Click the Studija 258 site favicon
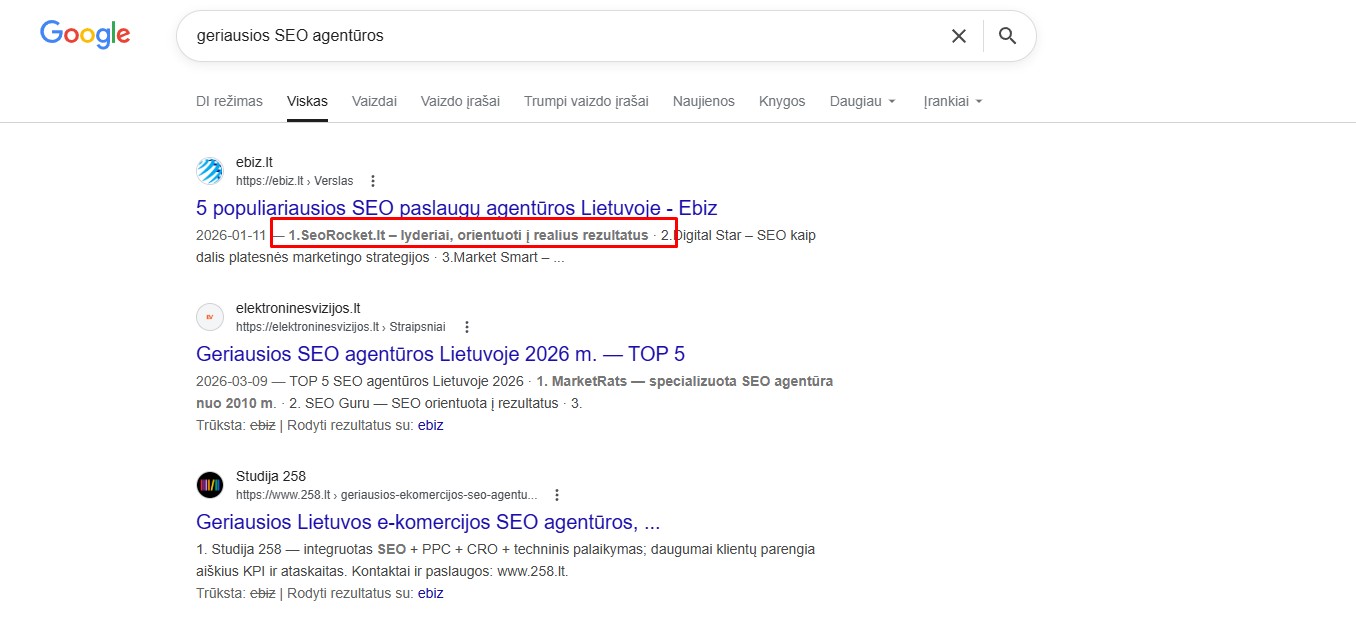This screenshot has height=619, width=1356. [x=209, y=484]
